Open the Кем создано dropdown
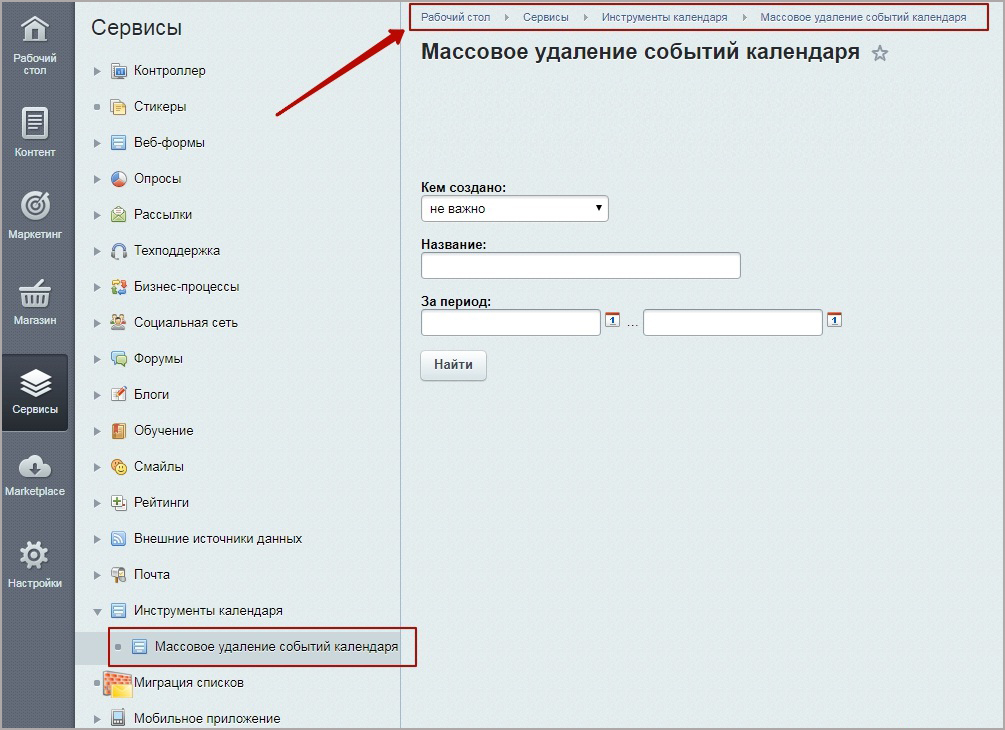The image size is (1005, 730). point(514,208)
